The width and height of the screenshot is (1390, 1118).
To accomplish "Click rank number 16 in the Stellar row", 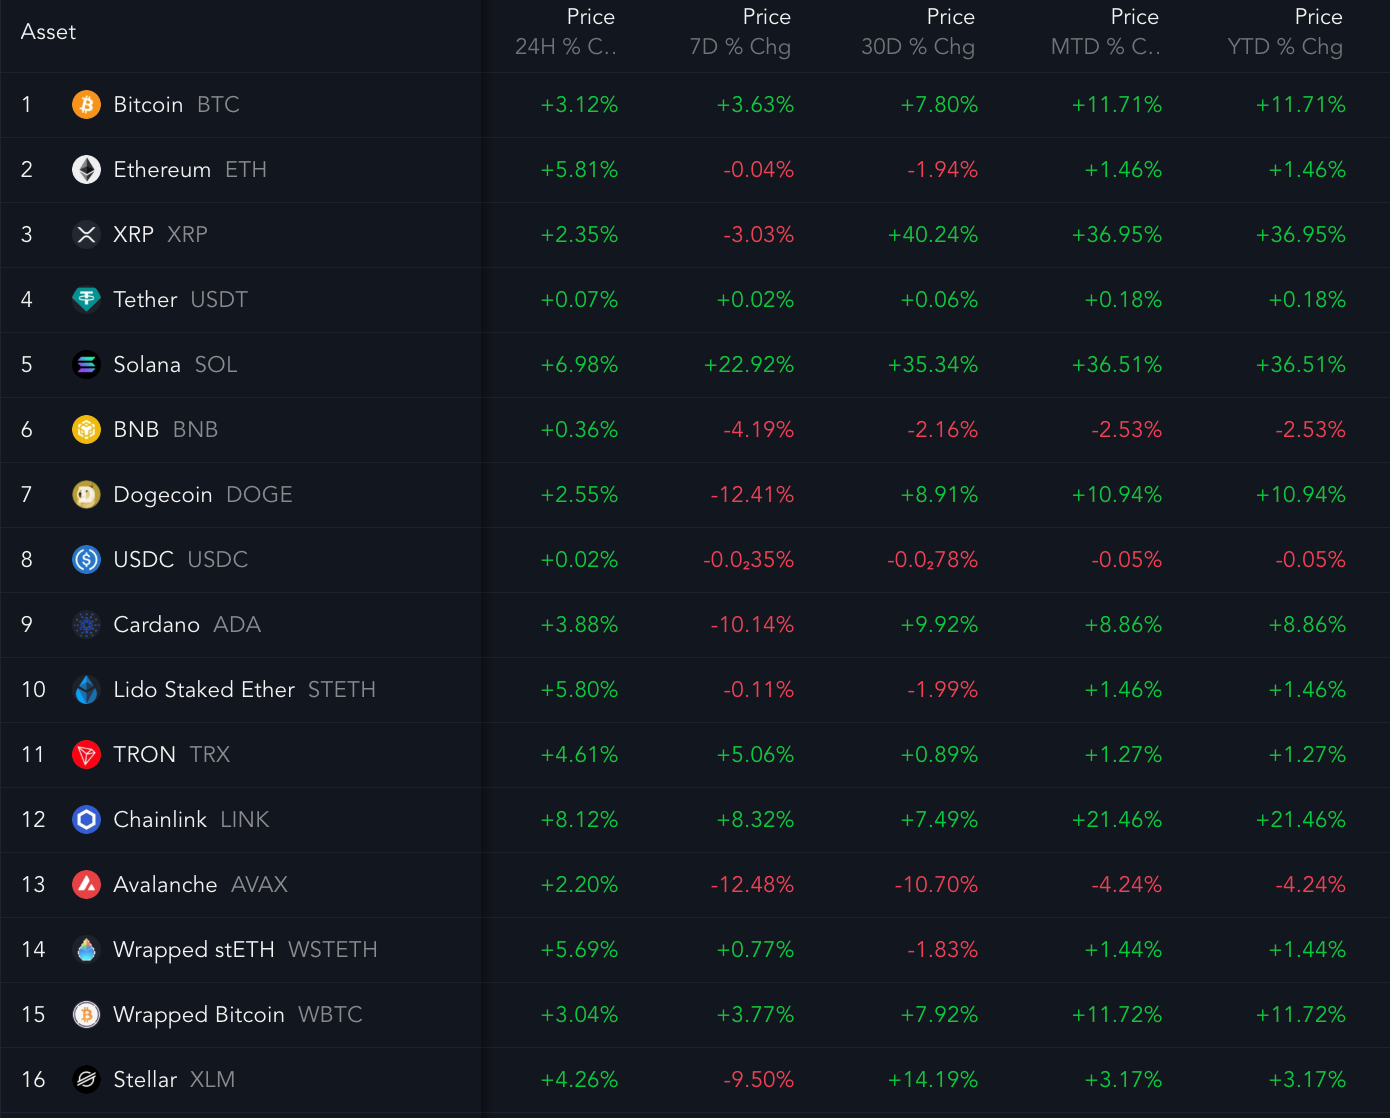I will (x=33, y=1080).
